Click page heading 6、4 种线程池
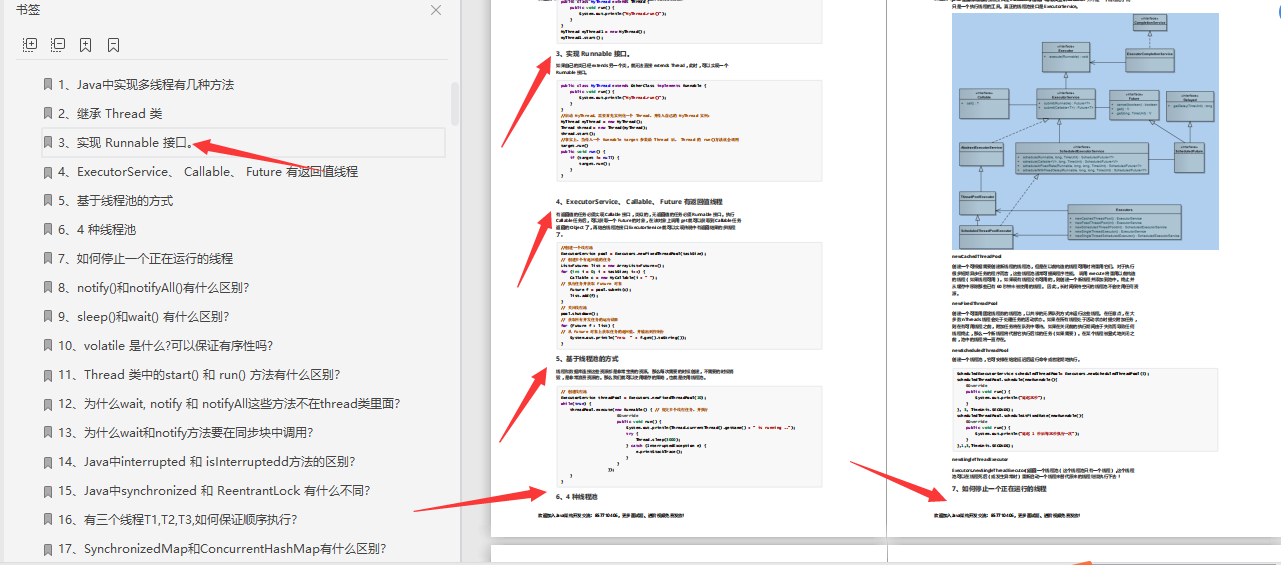 (576, 496)
